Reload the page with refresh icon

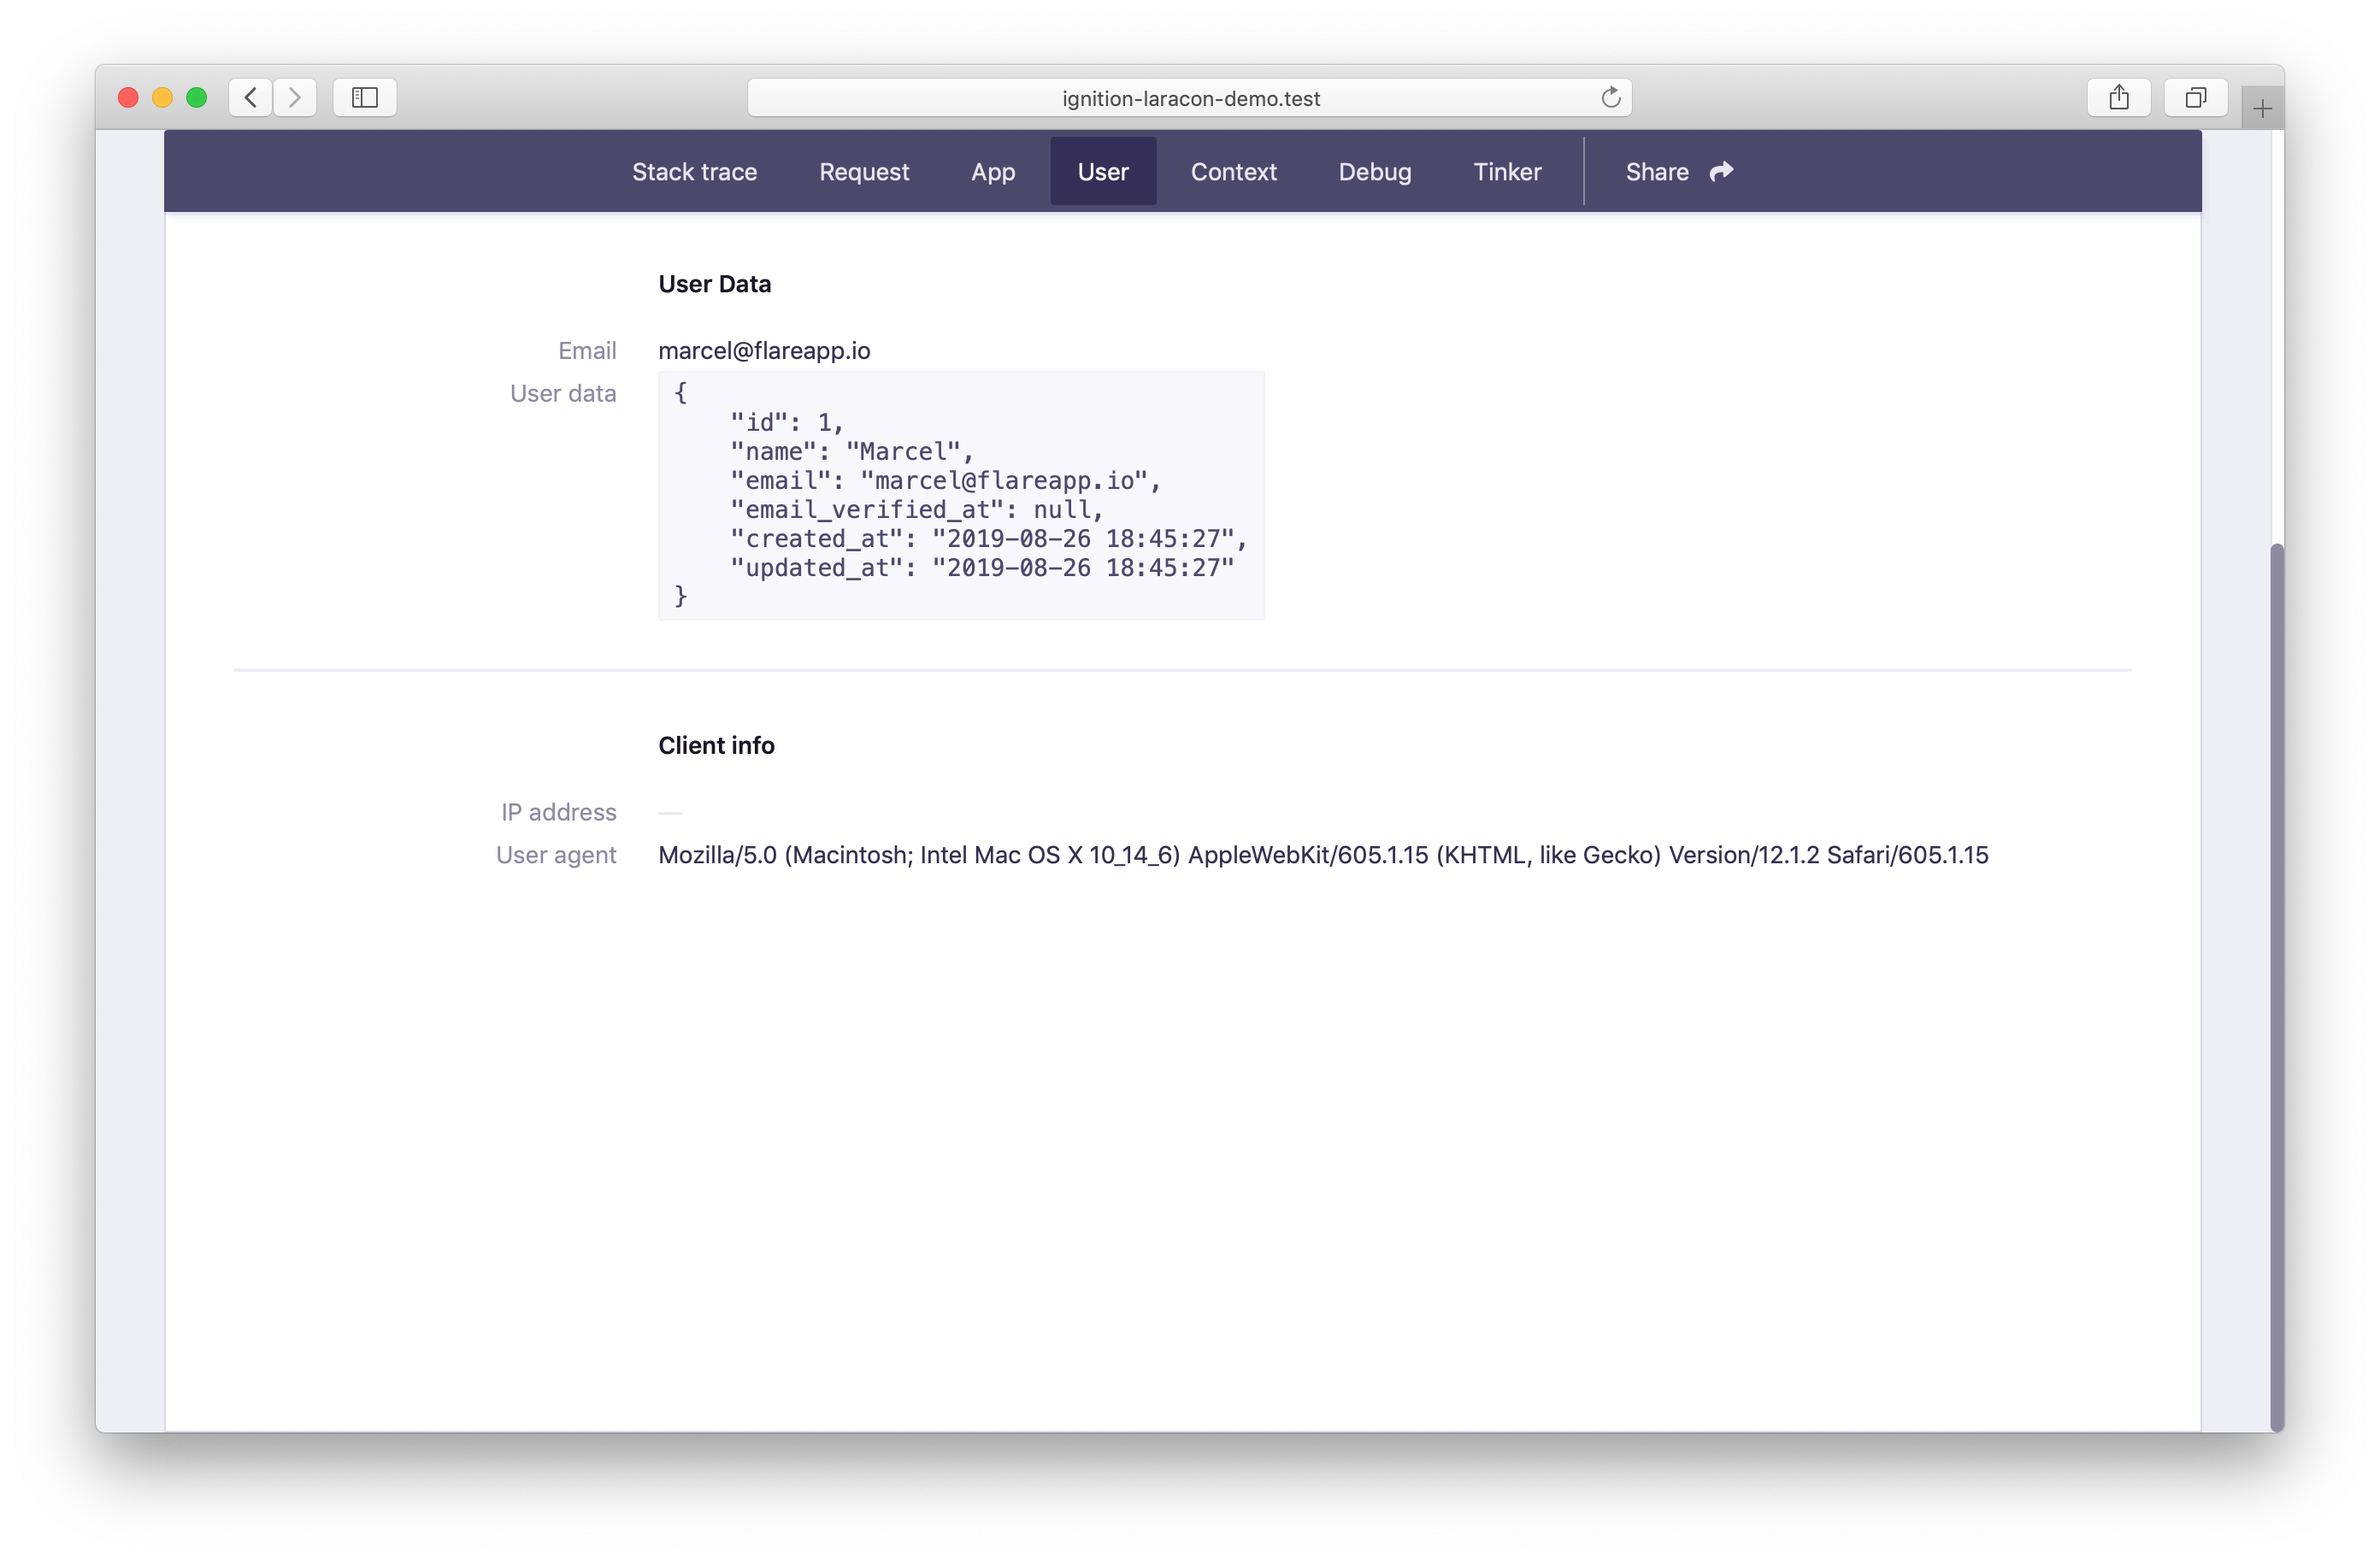1610,97
